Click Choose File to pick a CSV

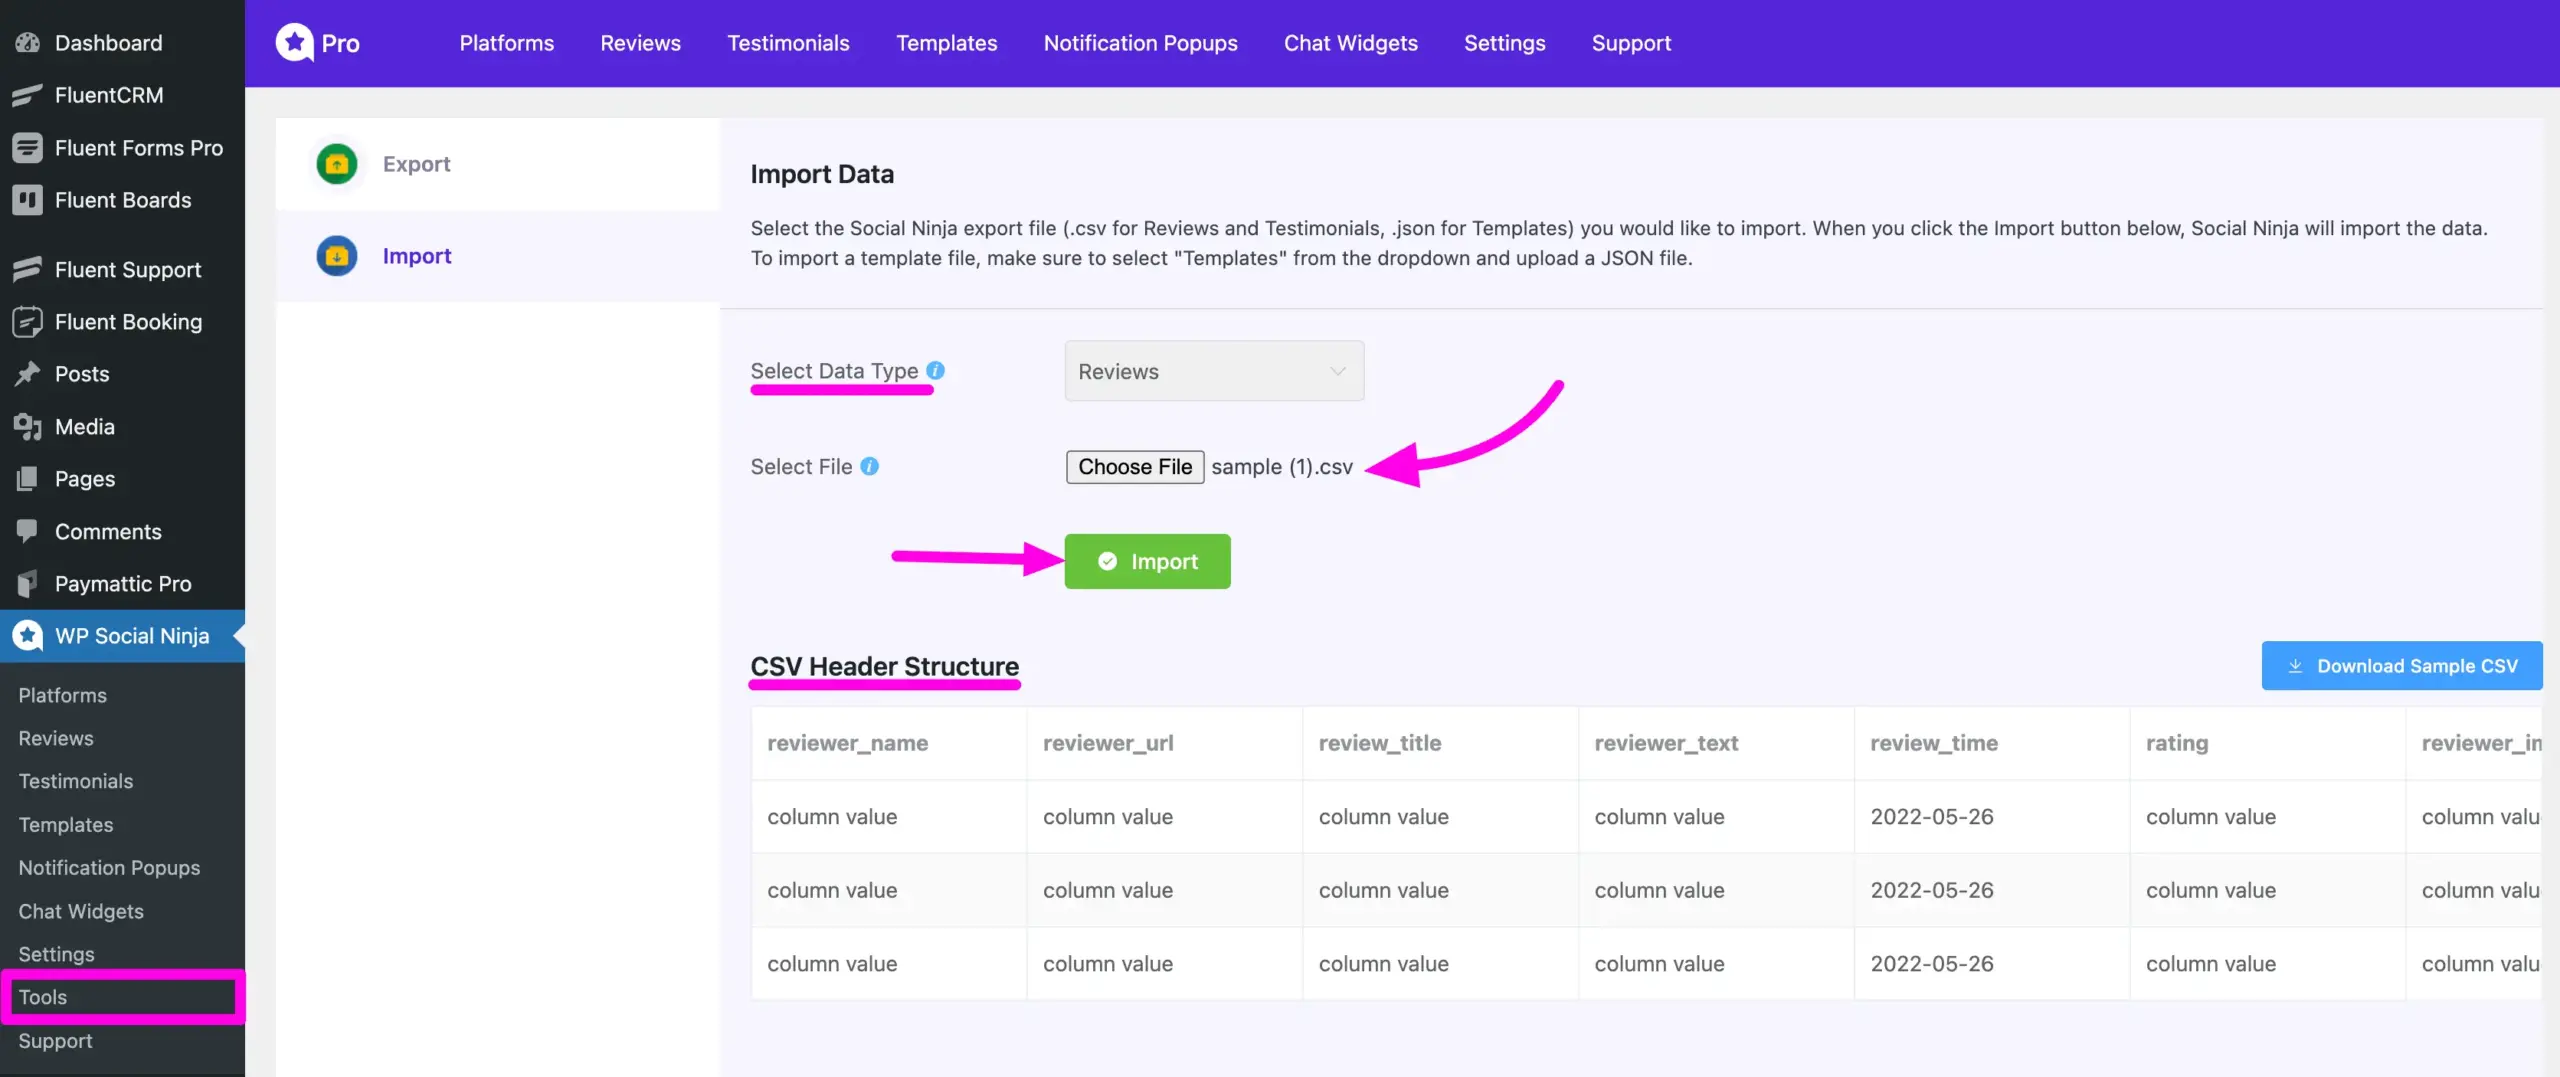[x=1134, y=466]
